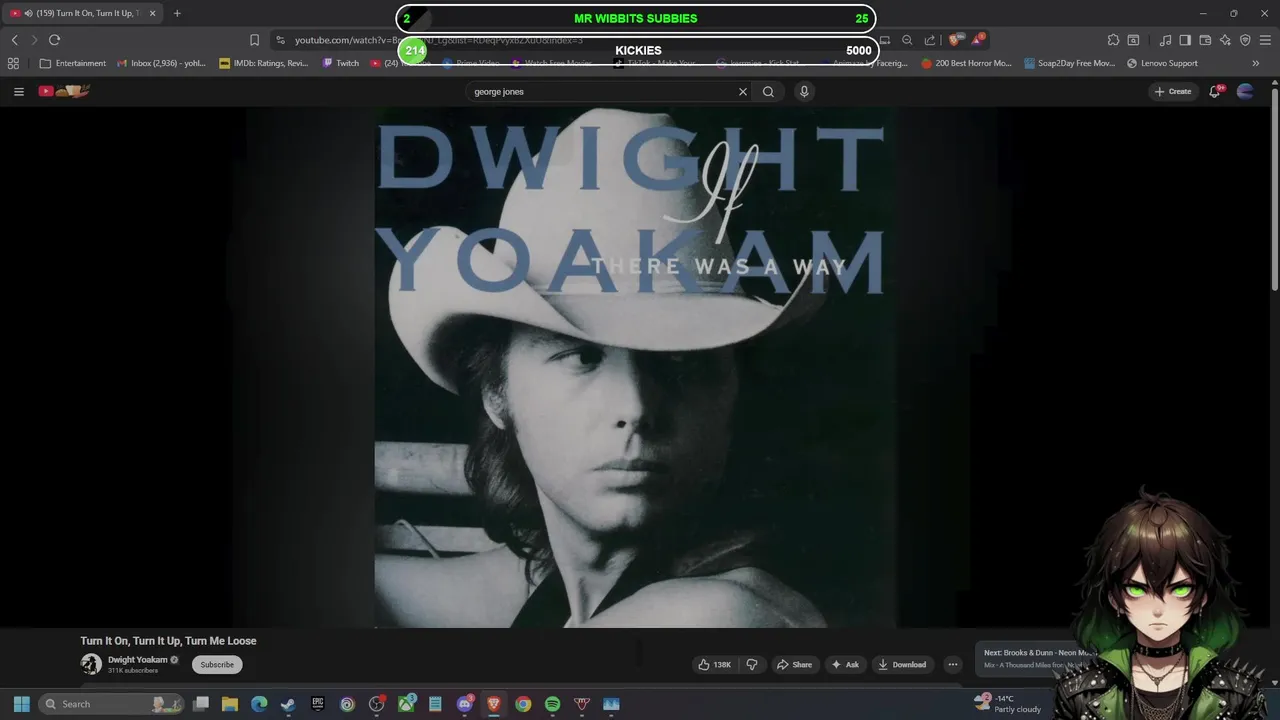Click the YouTube search magnifier button

pyautogui.click(x=768, y=91)
